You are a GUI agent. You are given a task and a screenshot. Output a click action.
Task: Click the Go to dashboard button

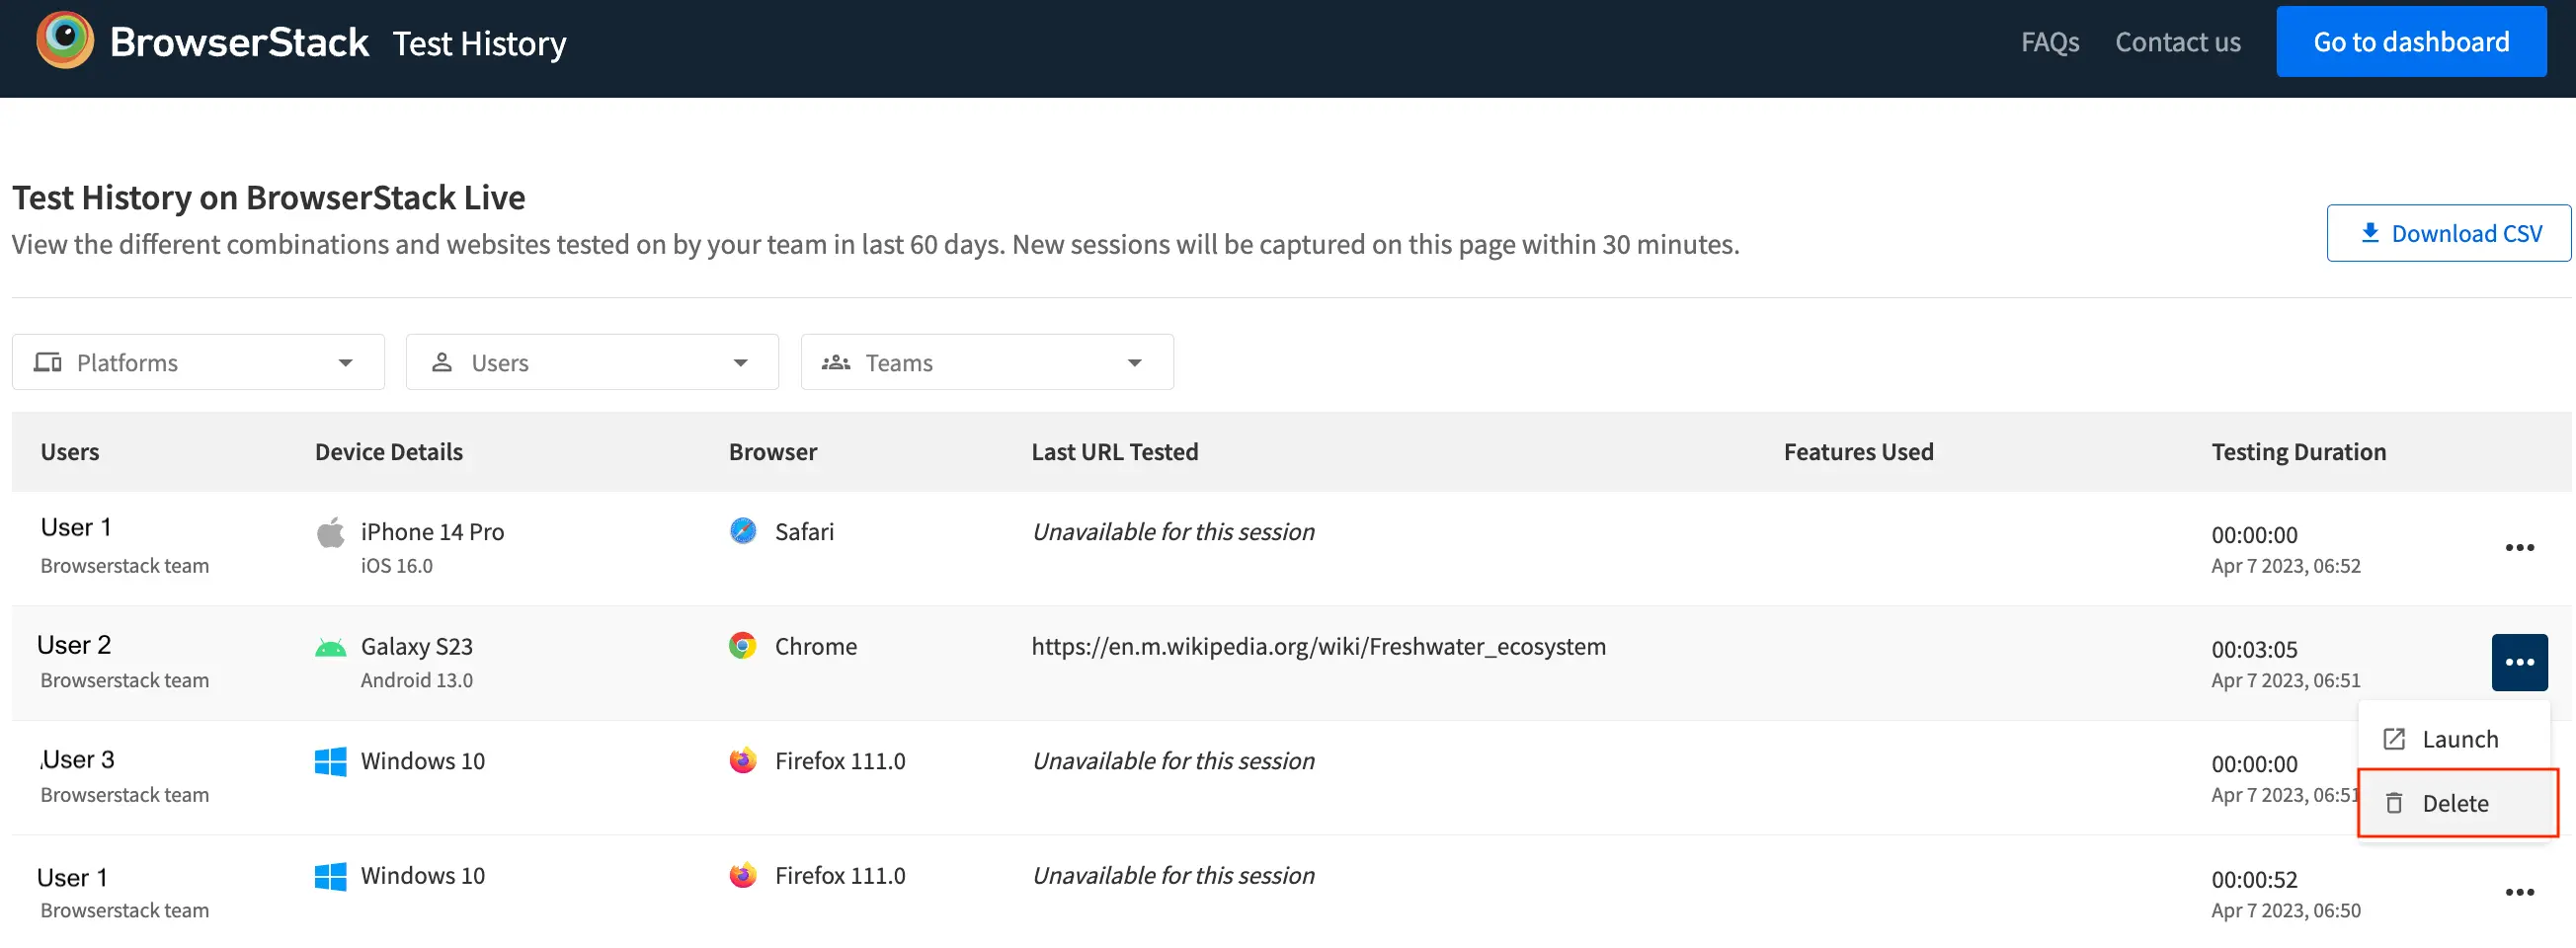[2410, 42]
